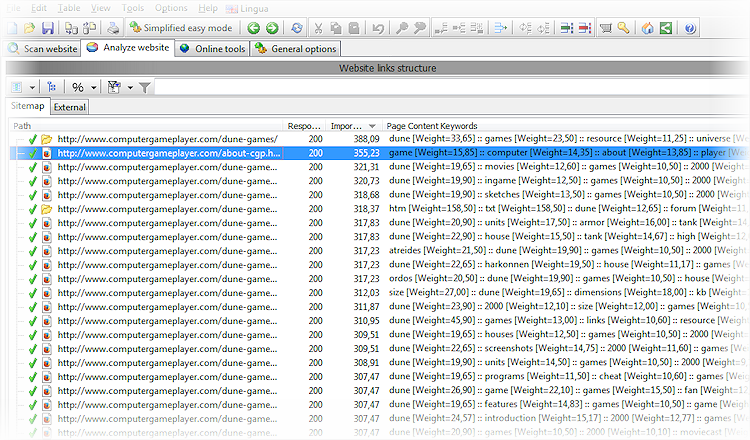
Task: Click the Path column header
Action: click(x=146, y=126)
